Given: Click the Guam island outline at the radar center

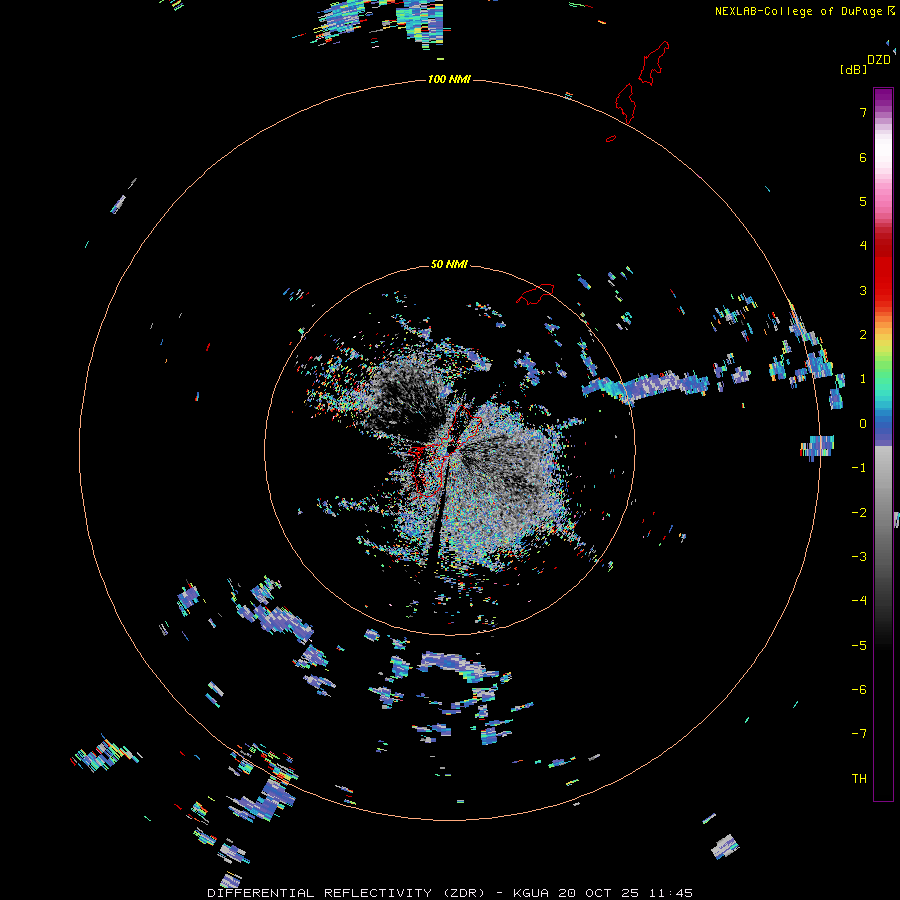Looking at the screenshot, I should coord(445,451).
